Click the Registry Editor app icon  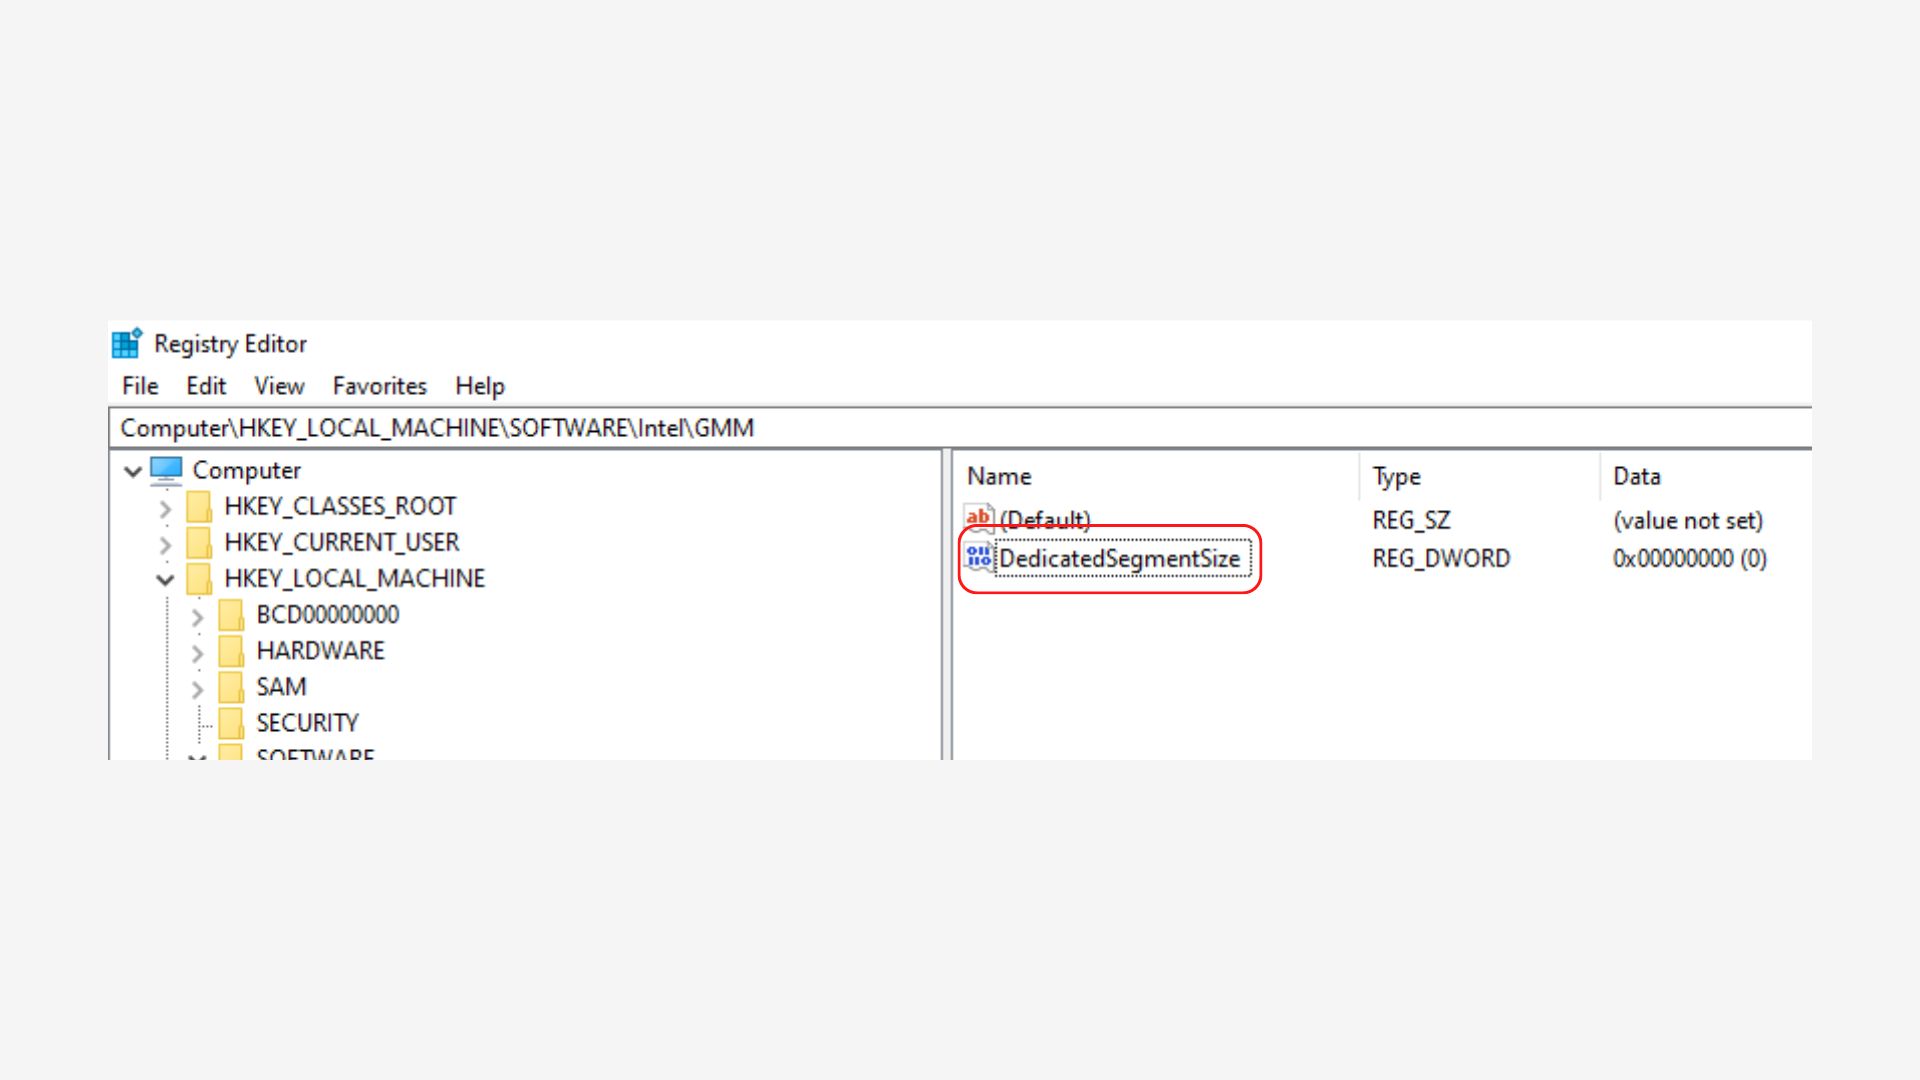click(126, 343)
